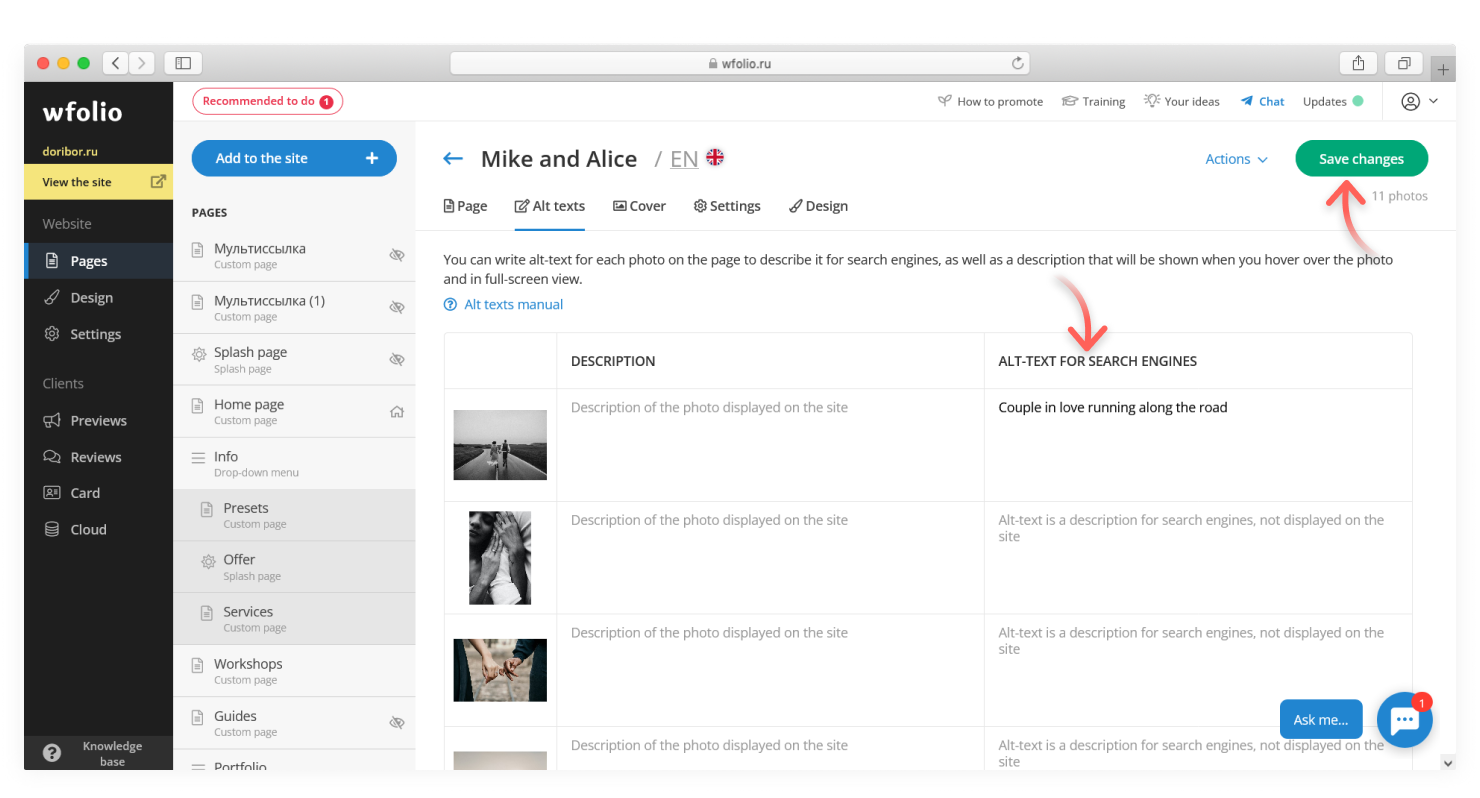The height and width of the screenshot is (798, 1480).
Task: Open Chat link in top bar
Action: point(1262,101)
